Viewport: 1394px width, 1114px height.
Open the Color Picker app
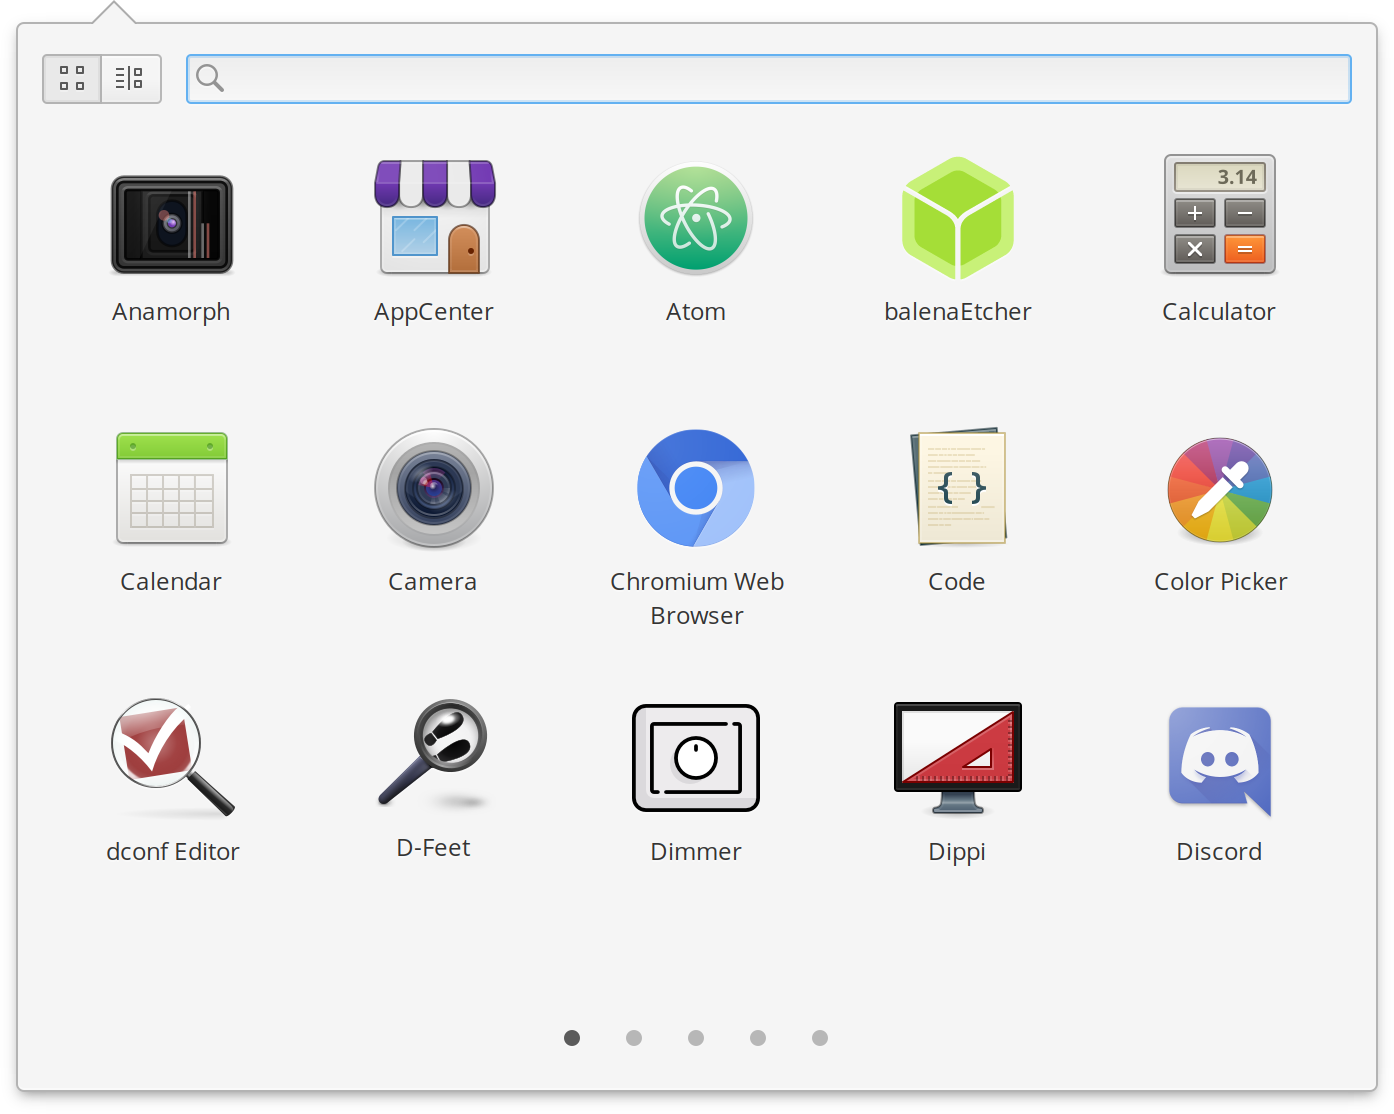pos(1220,490)
